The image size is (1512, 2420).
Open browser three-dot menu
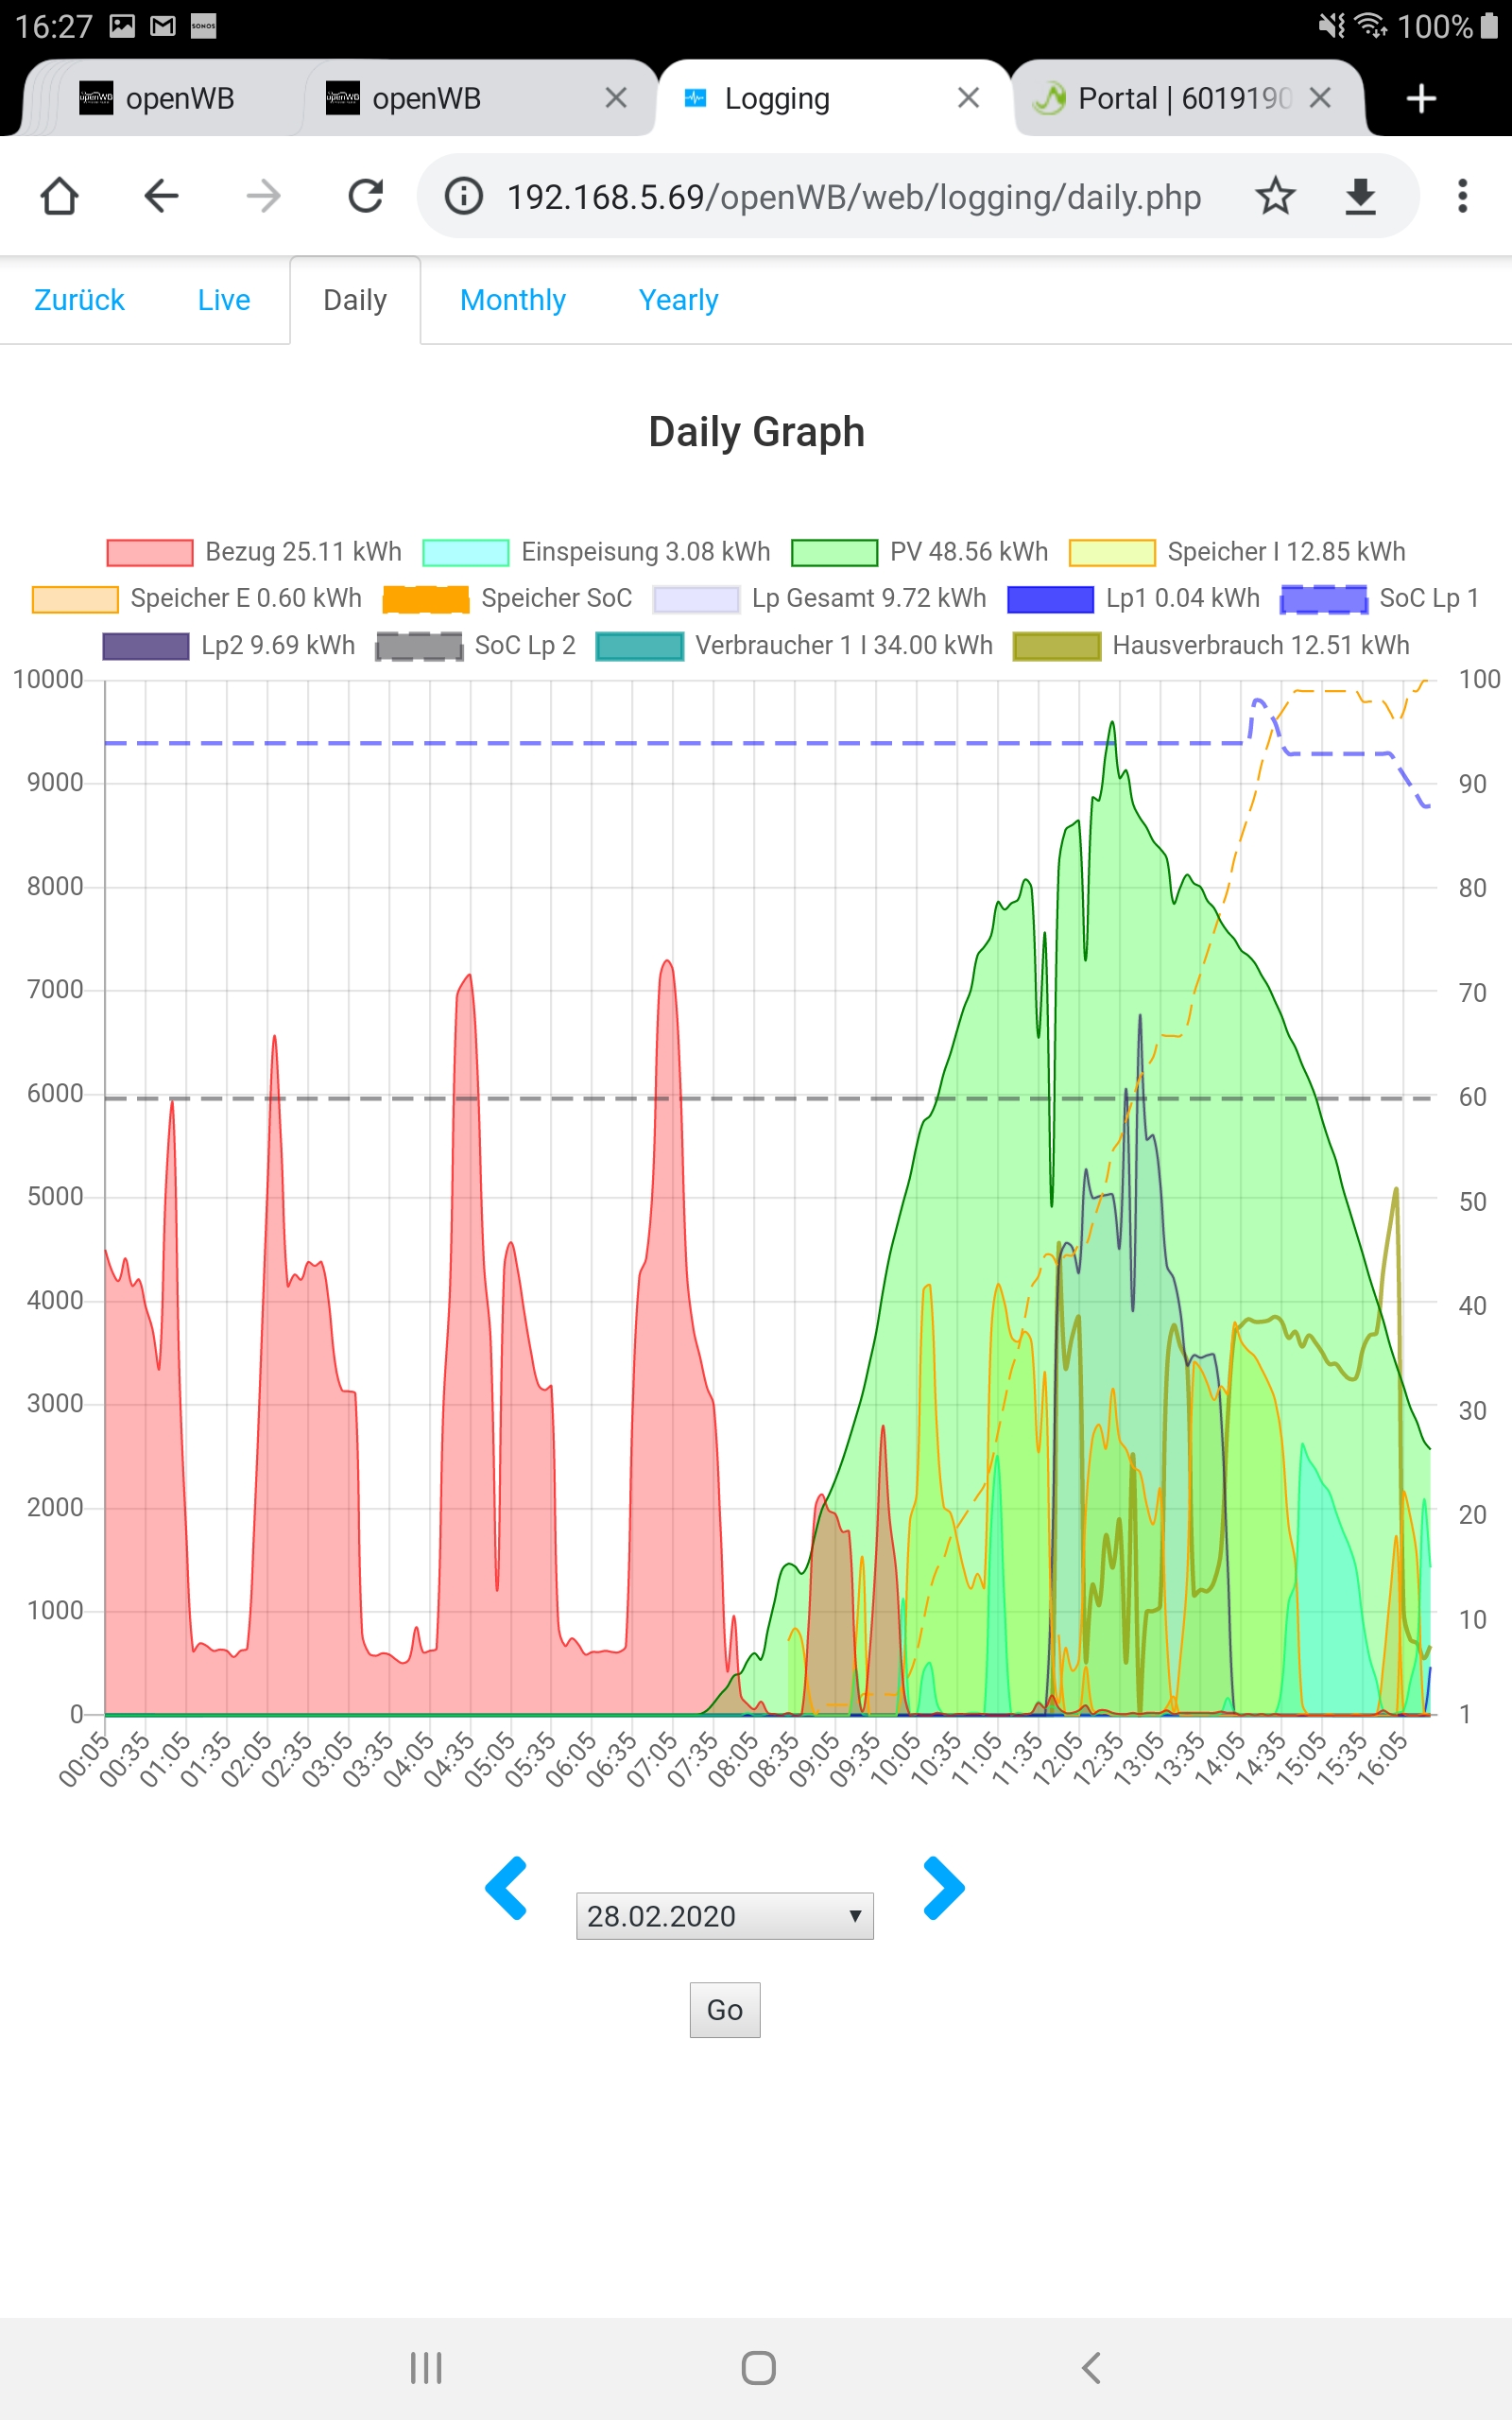(1462, 196)
